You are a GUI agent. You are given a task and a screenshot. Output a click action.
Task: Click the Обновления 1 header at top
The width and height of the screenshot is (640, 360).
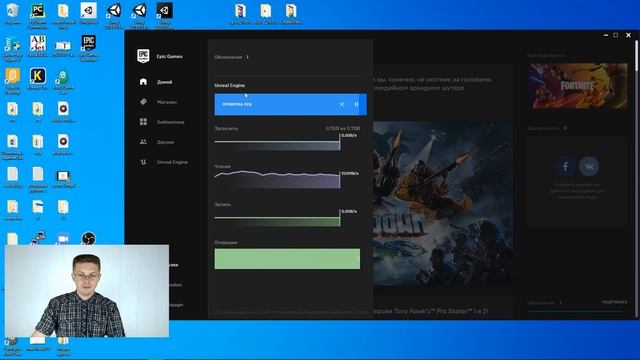pos(231,57)
